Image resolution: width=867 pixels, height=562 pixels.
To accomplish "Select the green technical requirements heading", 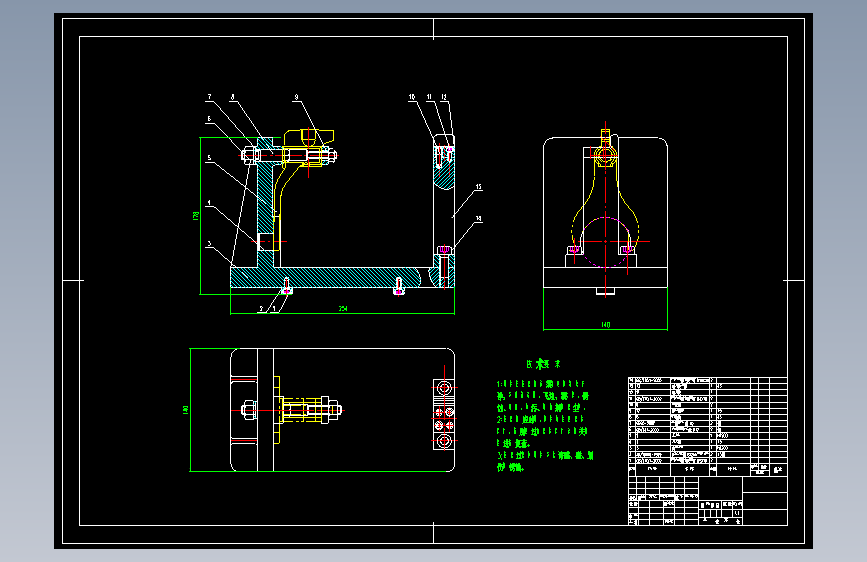I will click(544, 364).
